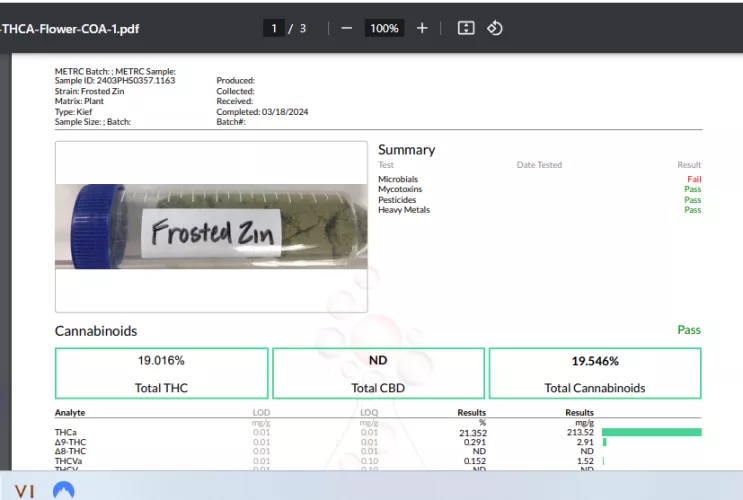This screenshot has width=743, height=500.
Task: Click the zoom out minus icon
Action: tap(346, 28)
